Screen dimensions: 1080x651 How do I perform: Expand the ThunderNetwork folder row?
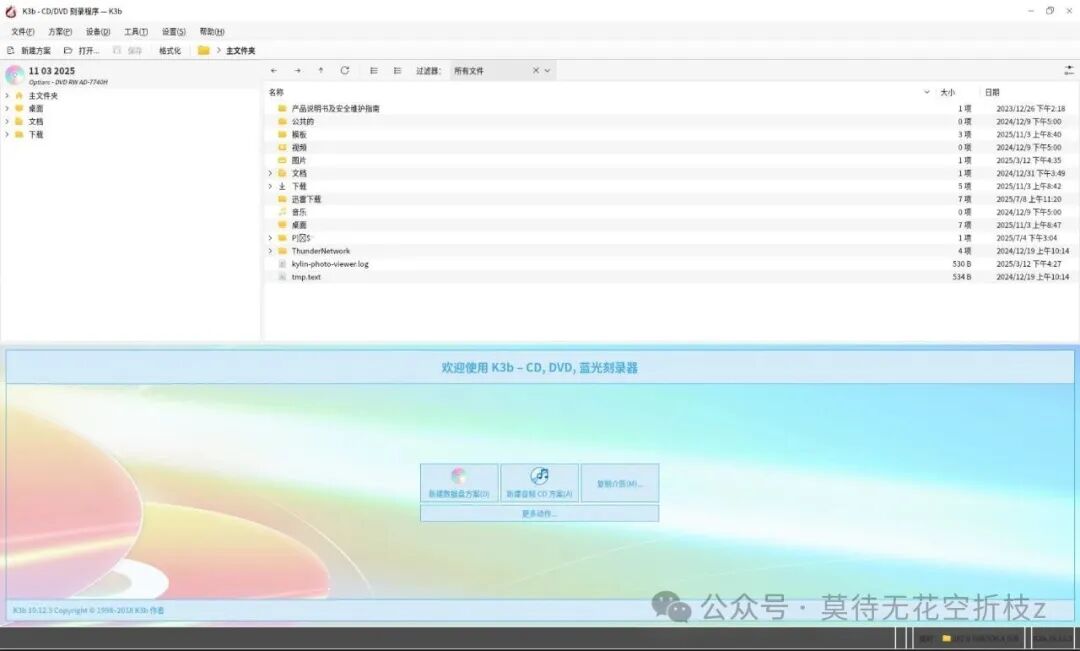pos(270,251)
